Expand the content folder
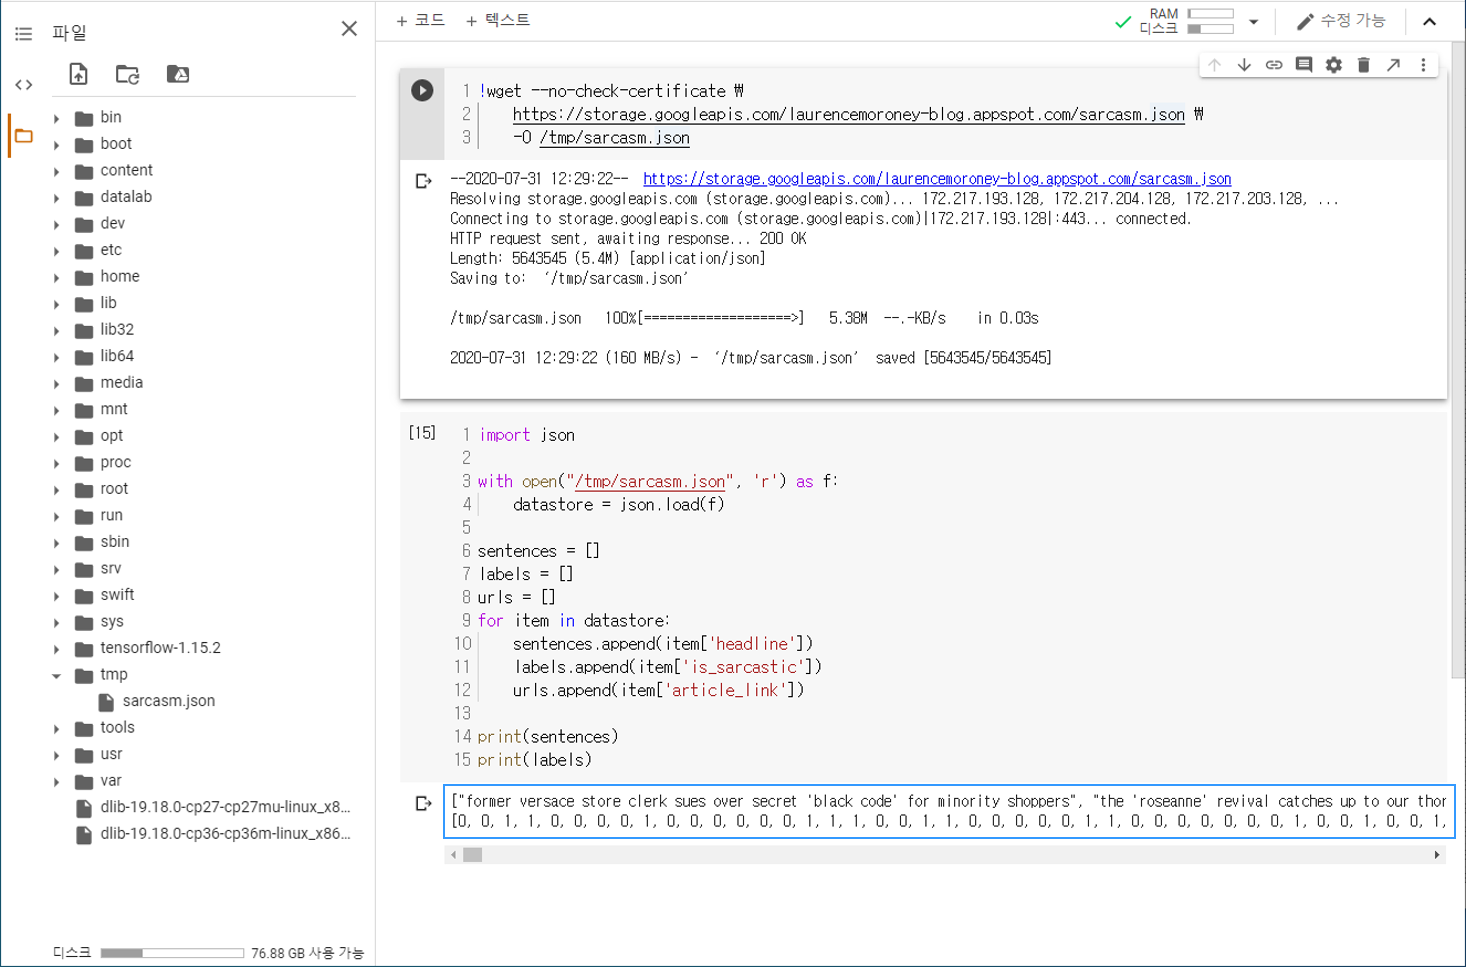This screenshot has height=967, width=1466. click(57, 171)
